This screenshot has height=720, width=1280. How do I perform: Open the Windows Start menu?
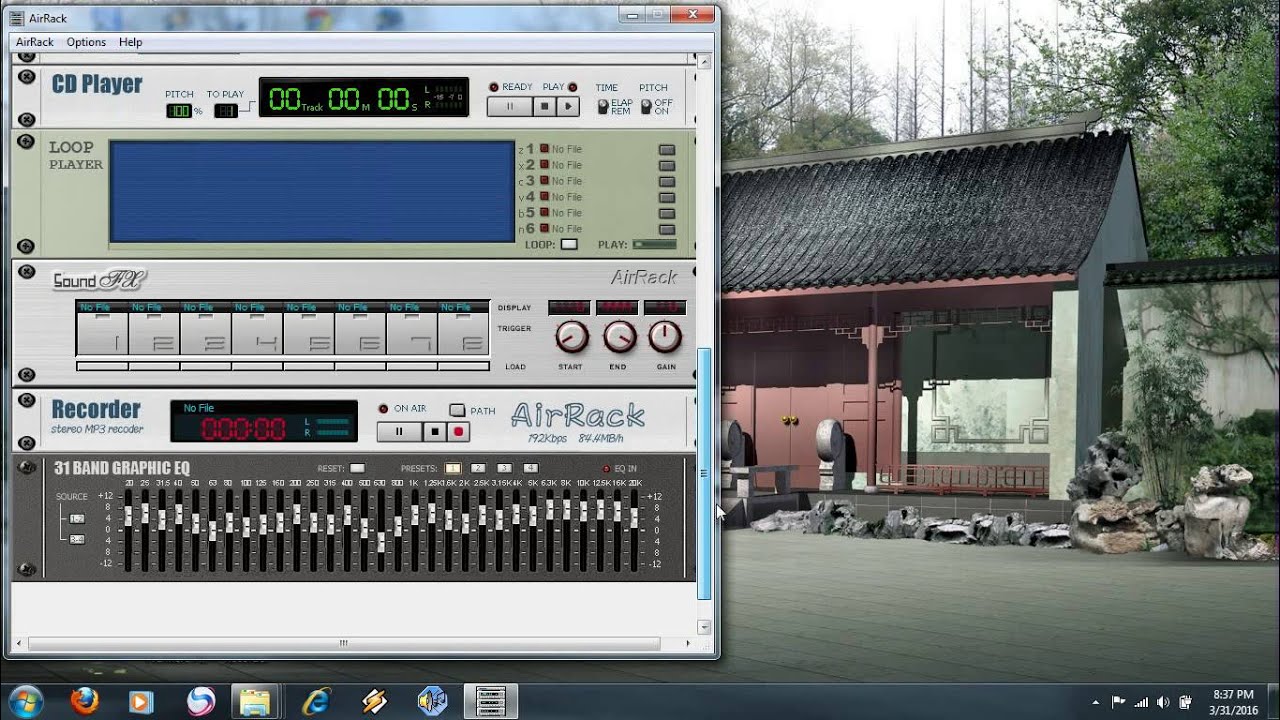coord(24,701)
